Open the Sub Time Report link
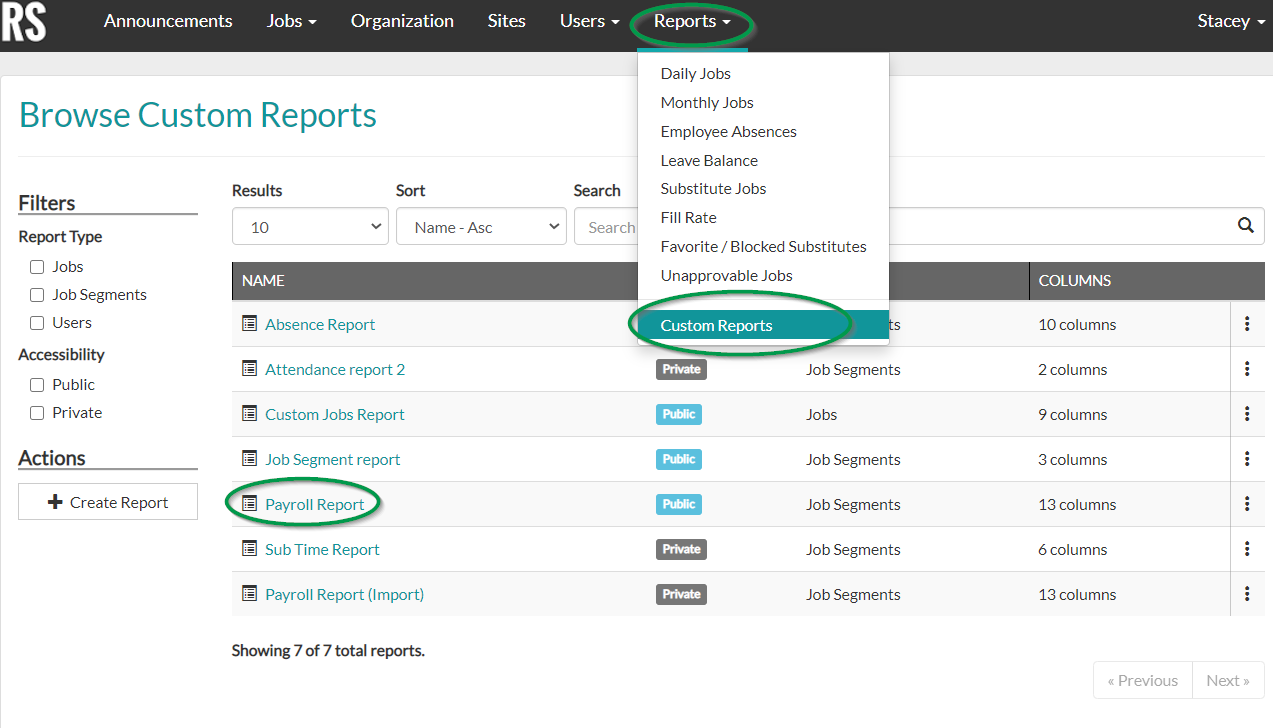1273x728 pixels. [322, 549]
